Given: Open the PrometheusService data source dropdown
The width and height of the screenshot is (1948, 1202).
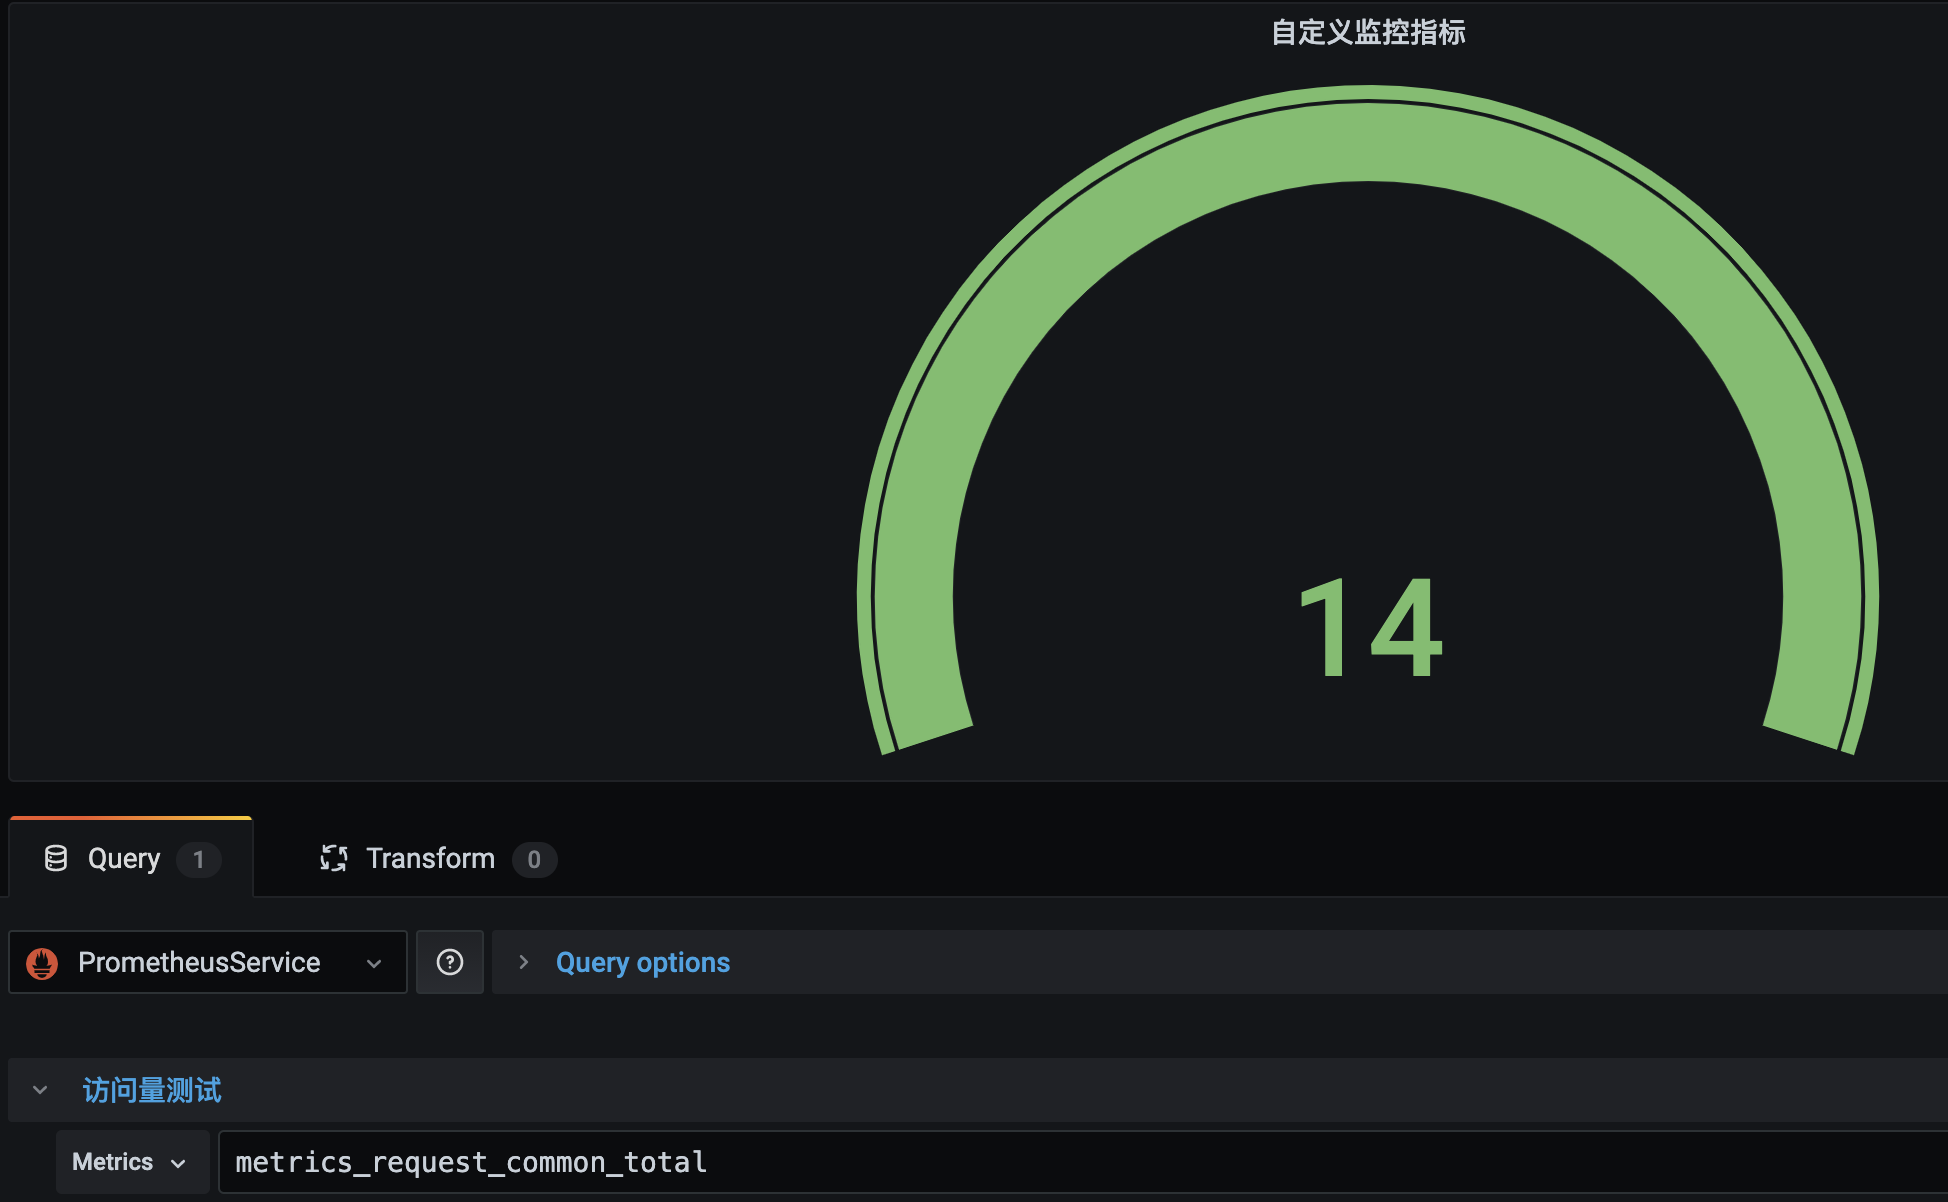Looking at the screenshot, I should tap(208, 962).
